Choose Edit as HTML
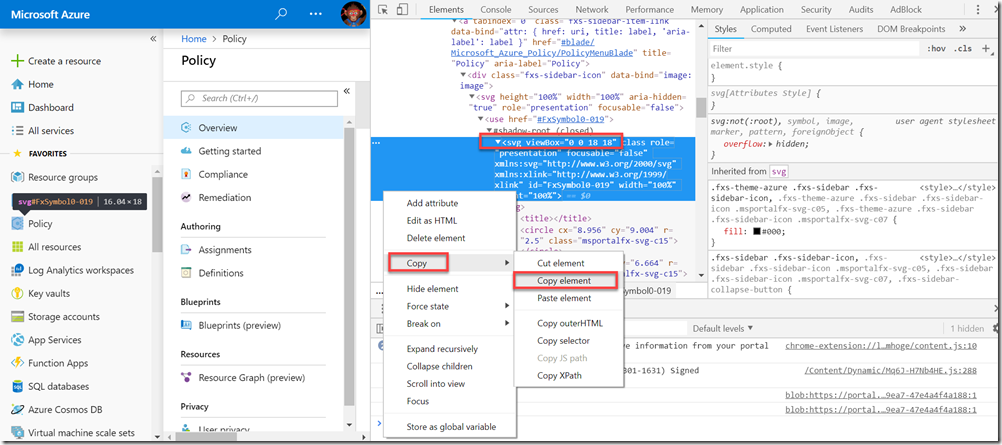 pyautogui.click(x=432, y=221)
